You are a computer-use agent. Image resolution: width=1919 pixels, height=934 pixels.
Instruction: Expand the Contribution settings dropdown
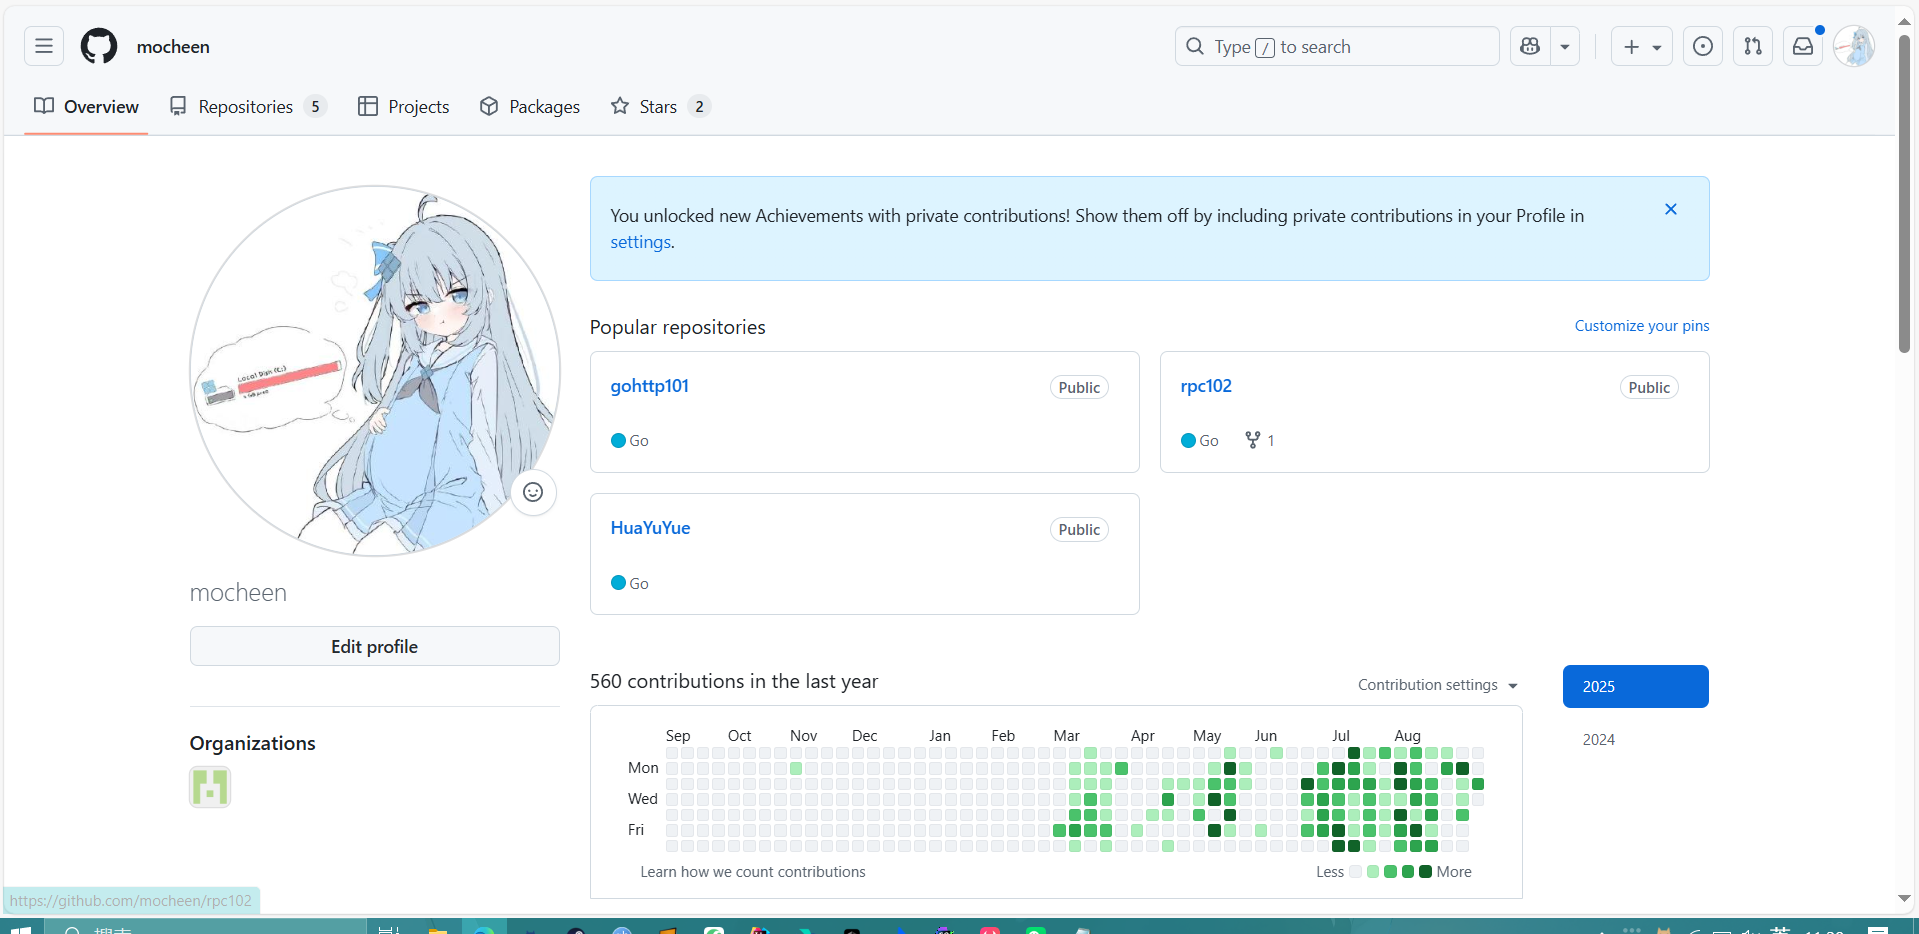click(1438, 685)
